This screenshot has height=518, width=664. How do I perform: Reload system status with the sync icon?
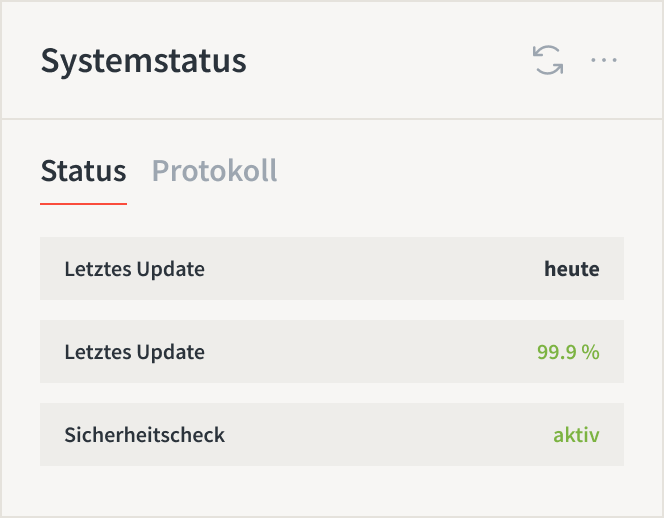[x=548, y=60]
